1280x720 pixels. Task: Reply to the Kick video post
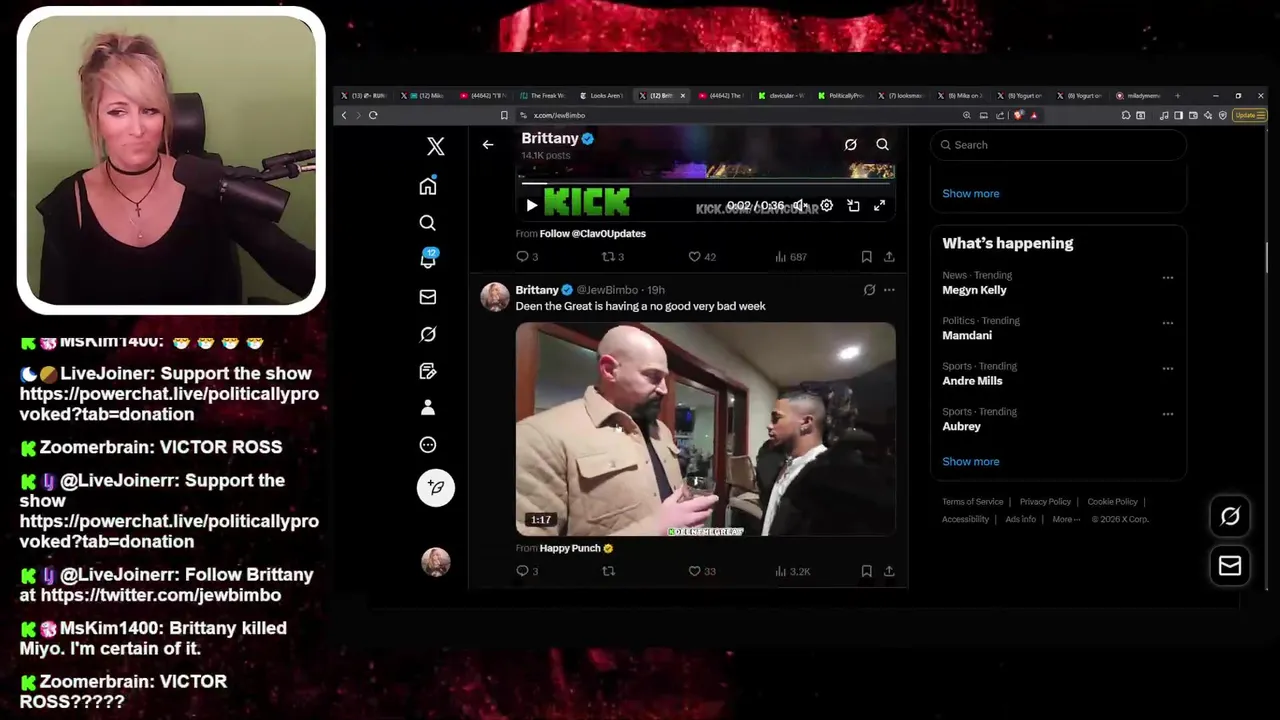[x=527, y=257]
